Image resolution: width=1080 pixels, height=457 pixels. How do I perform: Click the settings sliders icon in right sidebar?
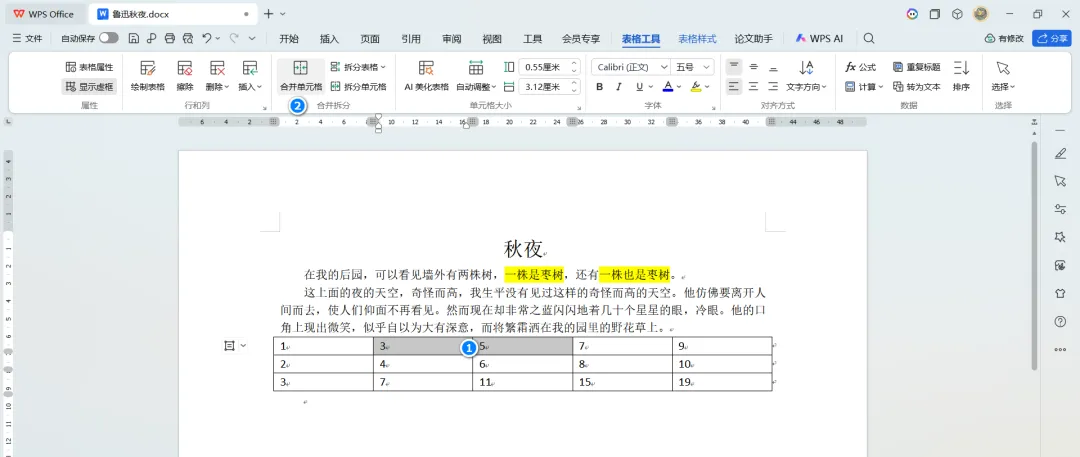(1060, 209)
